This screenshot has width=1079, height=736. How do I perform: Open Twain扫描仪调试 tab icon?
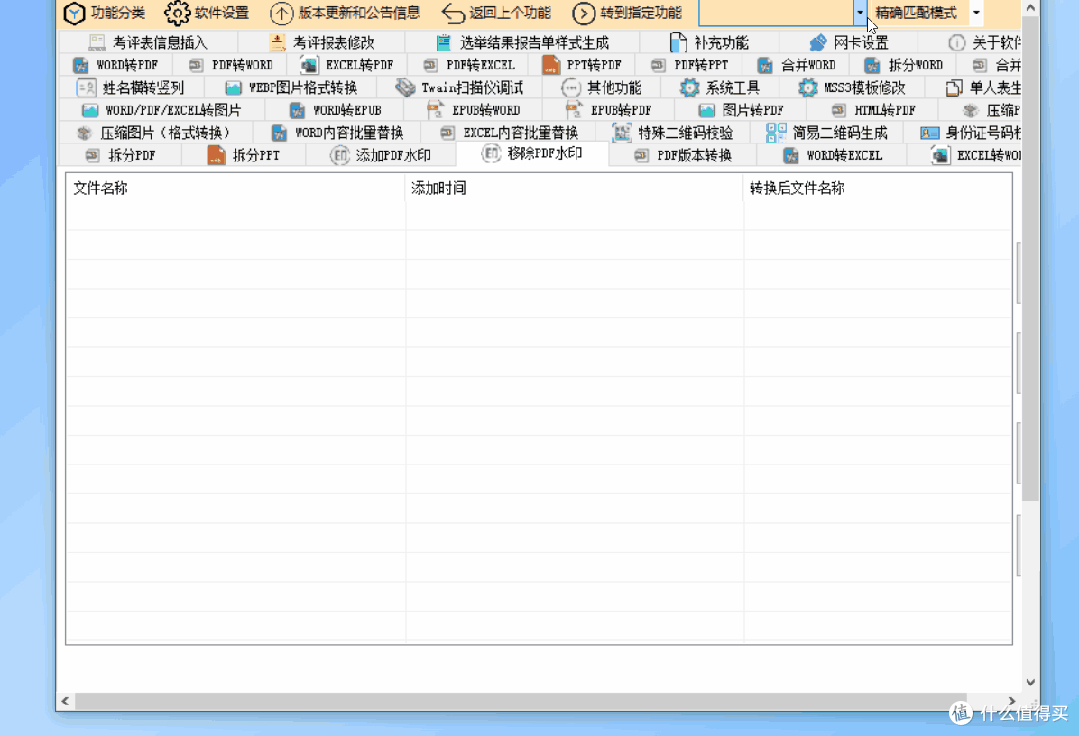[x=405, y=88]
